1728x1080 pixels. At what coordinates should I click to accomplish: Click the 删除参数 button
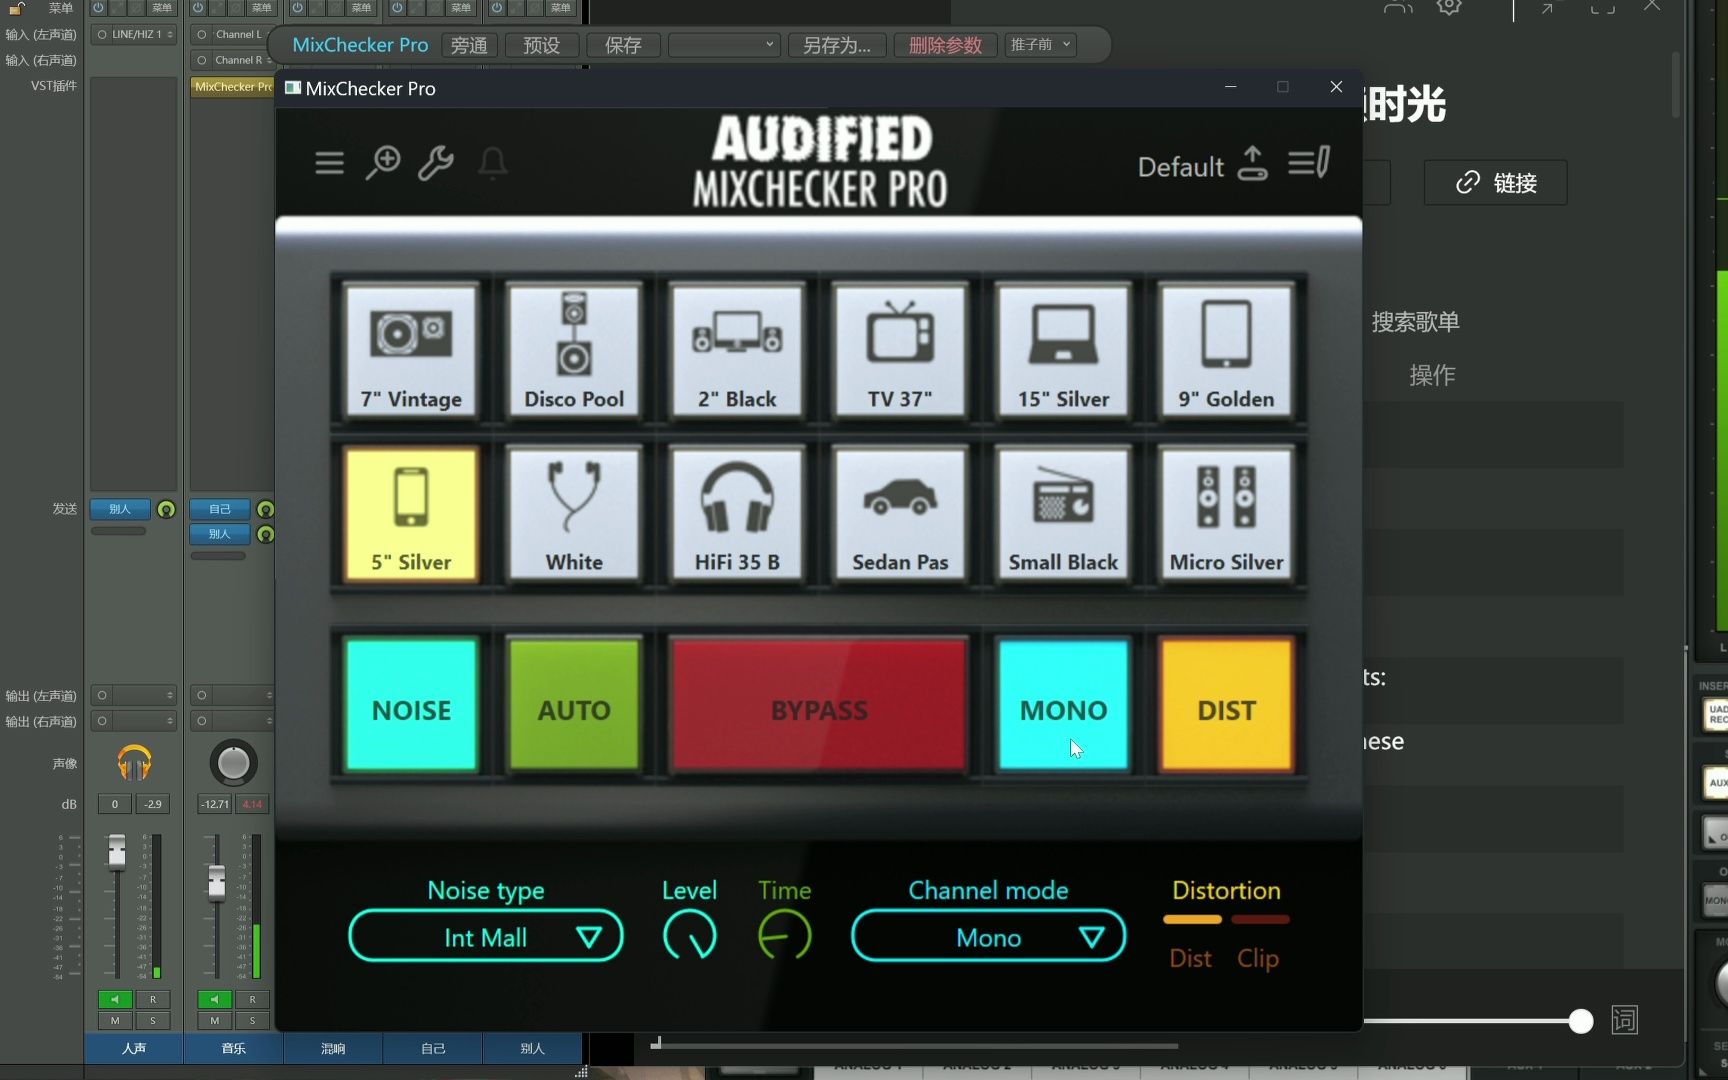click(x=945, y=45)
